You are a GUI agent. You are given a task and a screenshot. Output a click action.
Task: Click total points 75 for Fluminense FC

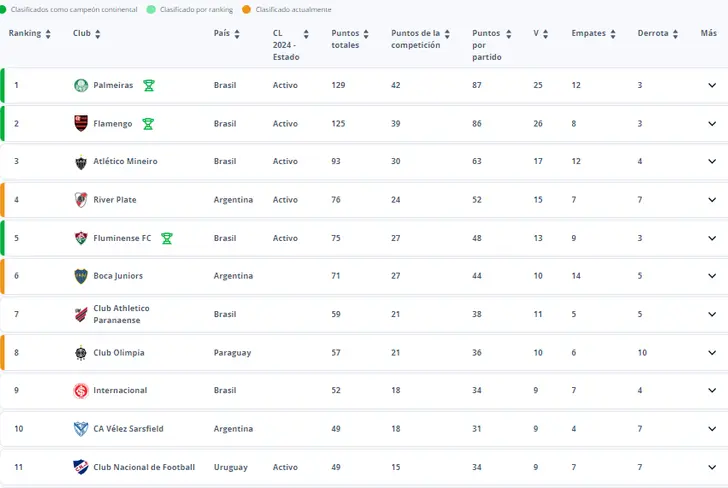(x=336, y=238)
